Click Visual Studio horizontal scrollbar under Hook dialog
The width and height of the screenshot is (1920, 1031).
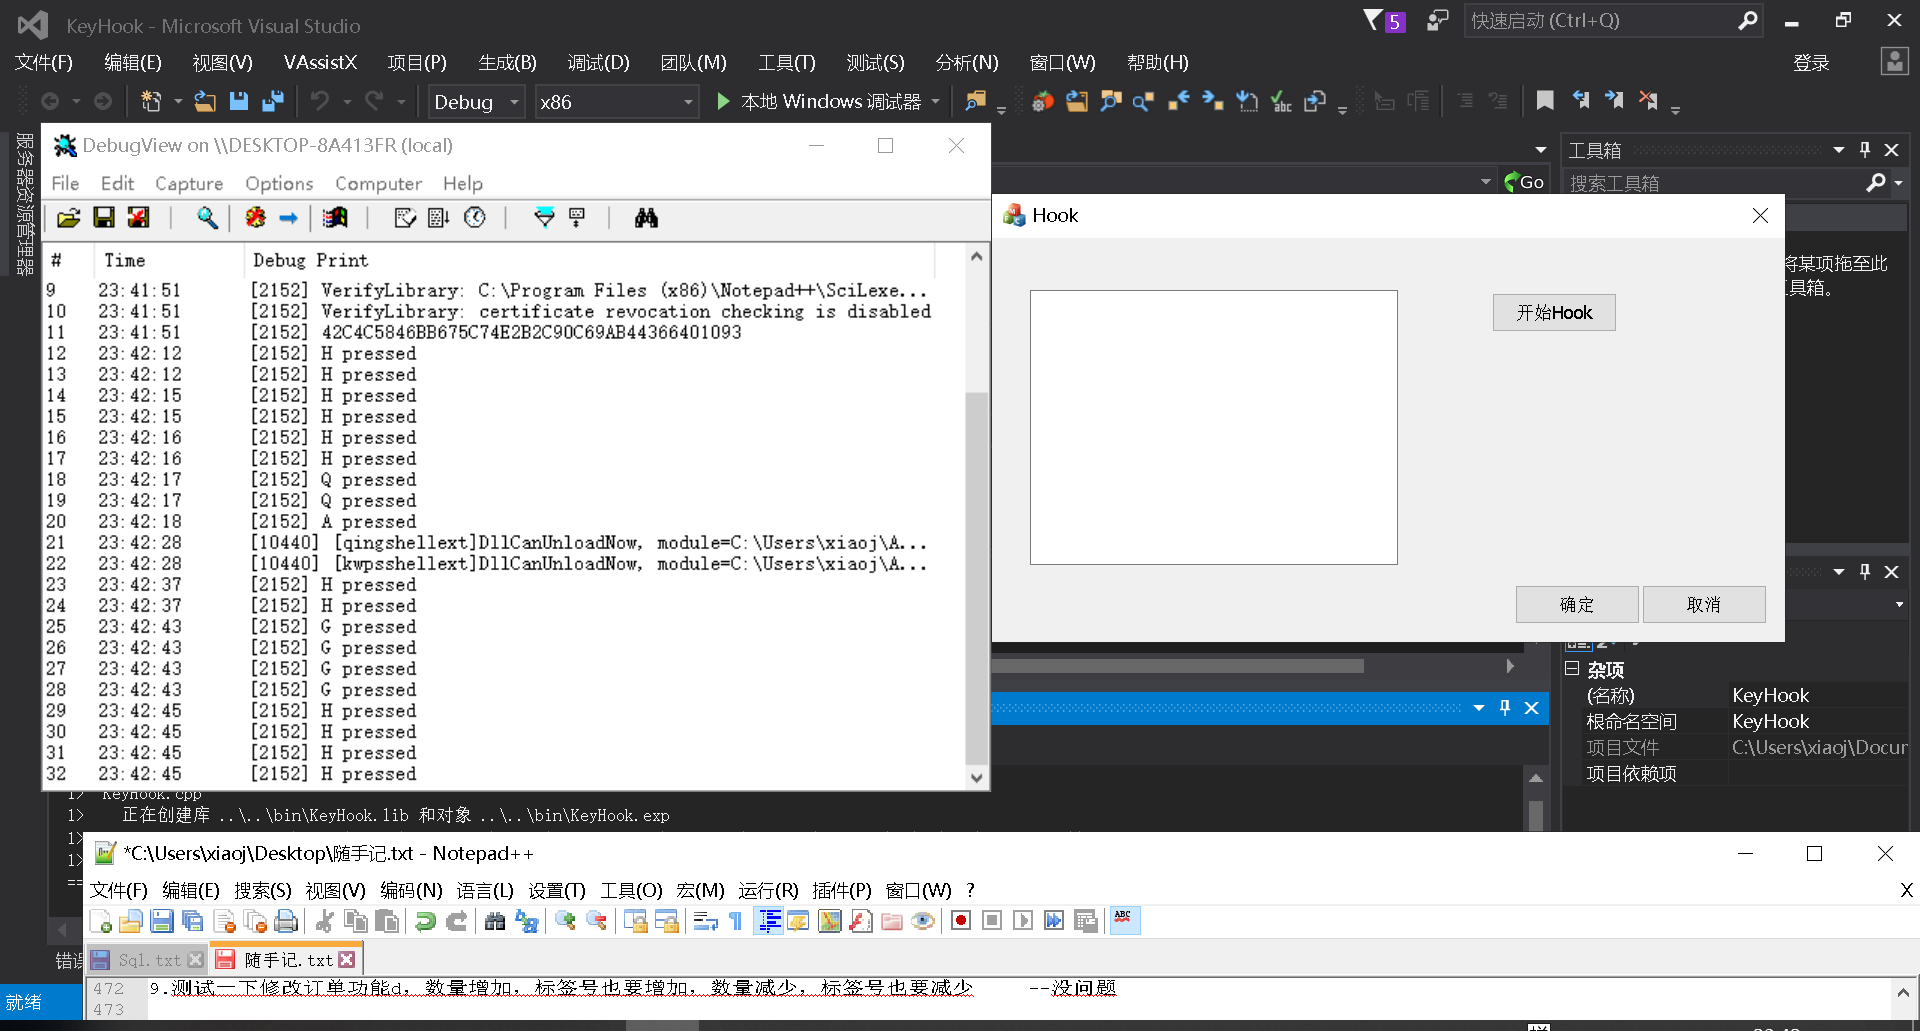point(1178,666)
